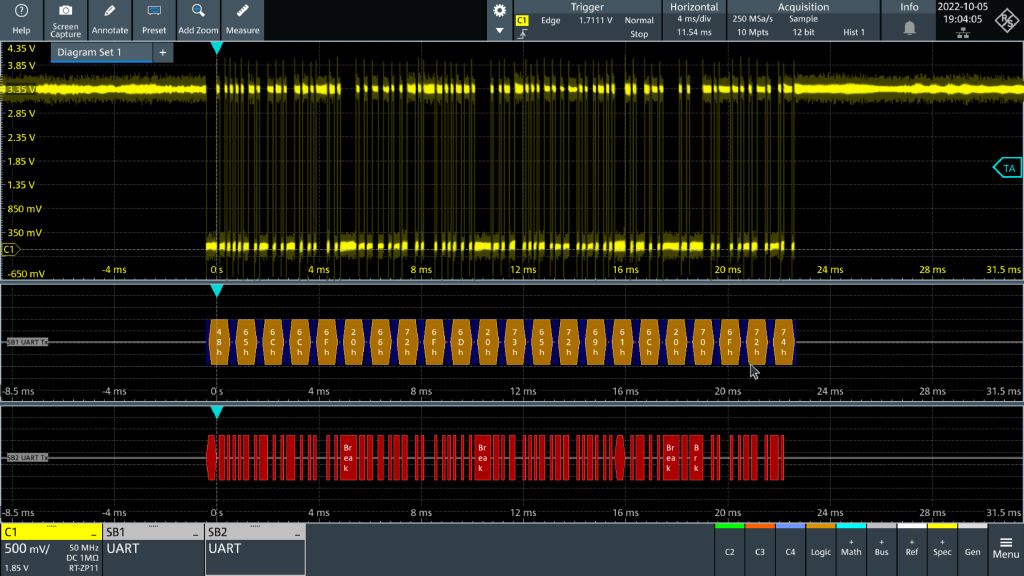Open the Help icon
1024x576 pixels.
[x=21, y=19]
